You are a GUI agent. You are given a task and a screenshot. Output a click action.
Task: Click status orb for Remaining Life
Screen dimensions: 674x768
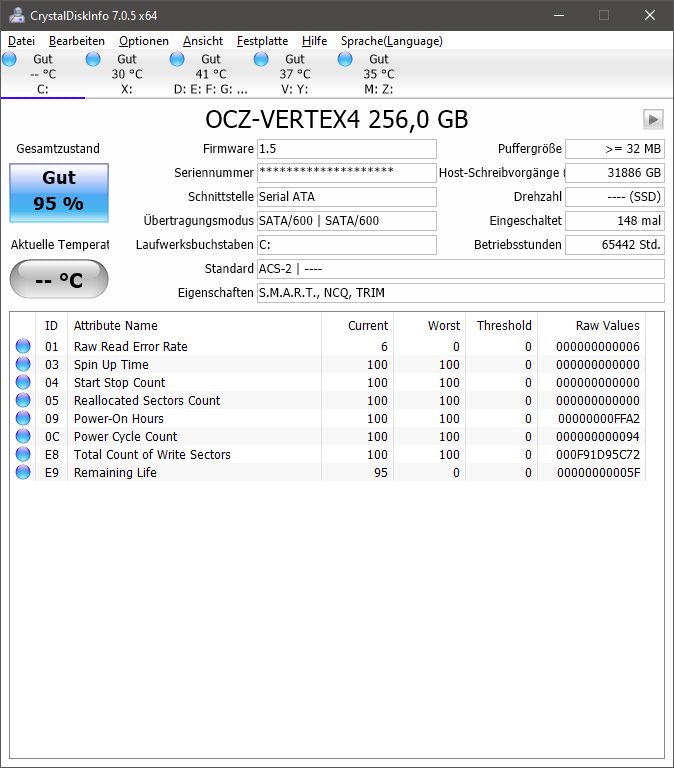pos(23,472)
